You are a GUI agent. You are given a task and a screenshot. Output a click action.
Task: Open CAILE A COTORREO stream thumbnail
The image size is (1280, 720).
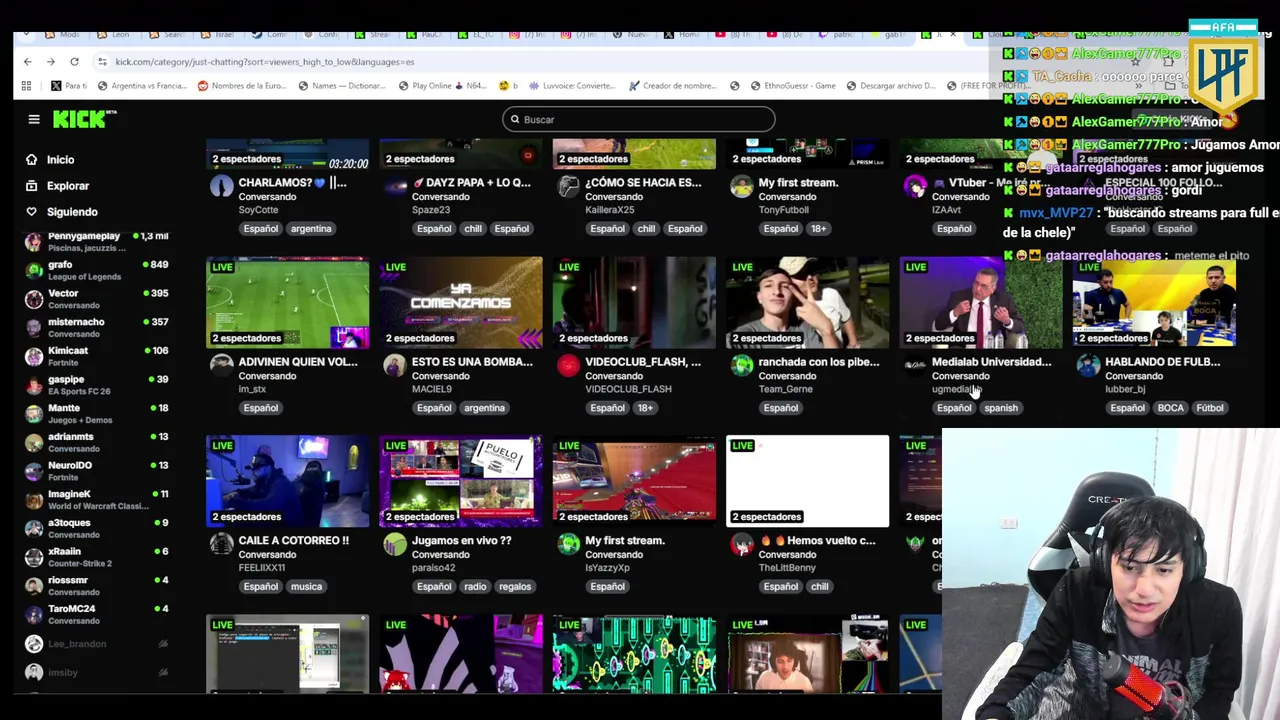[x=288, y=481]
